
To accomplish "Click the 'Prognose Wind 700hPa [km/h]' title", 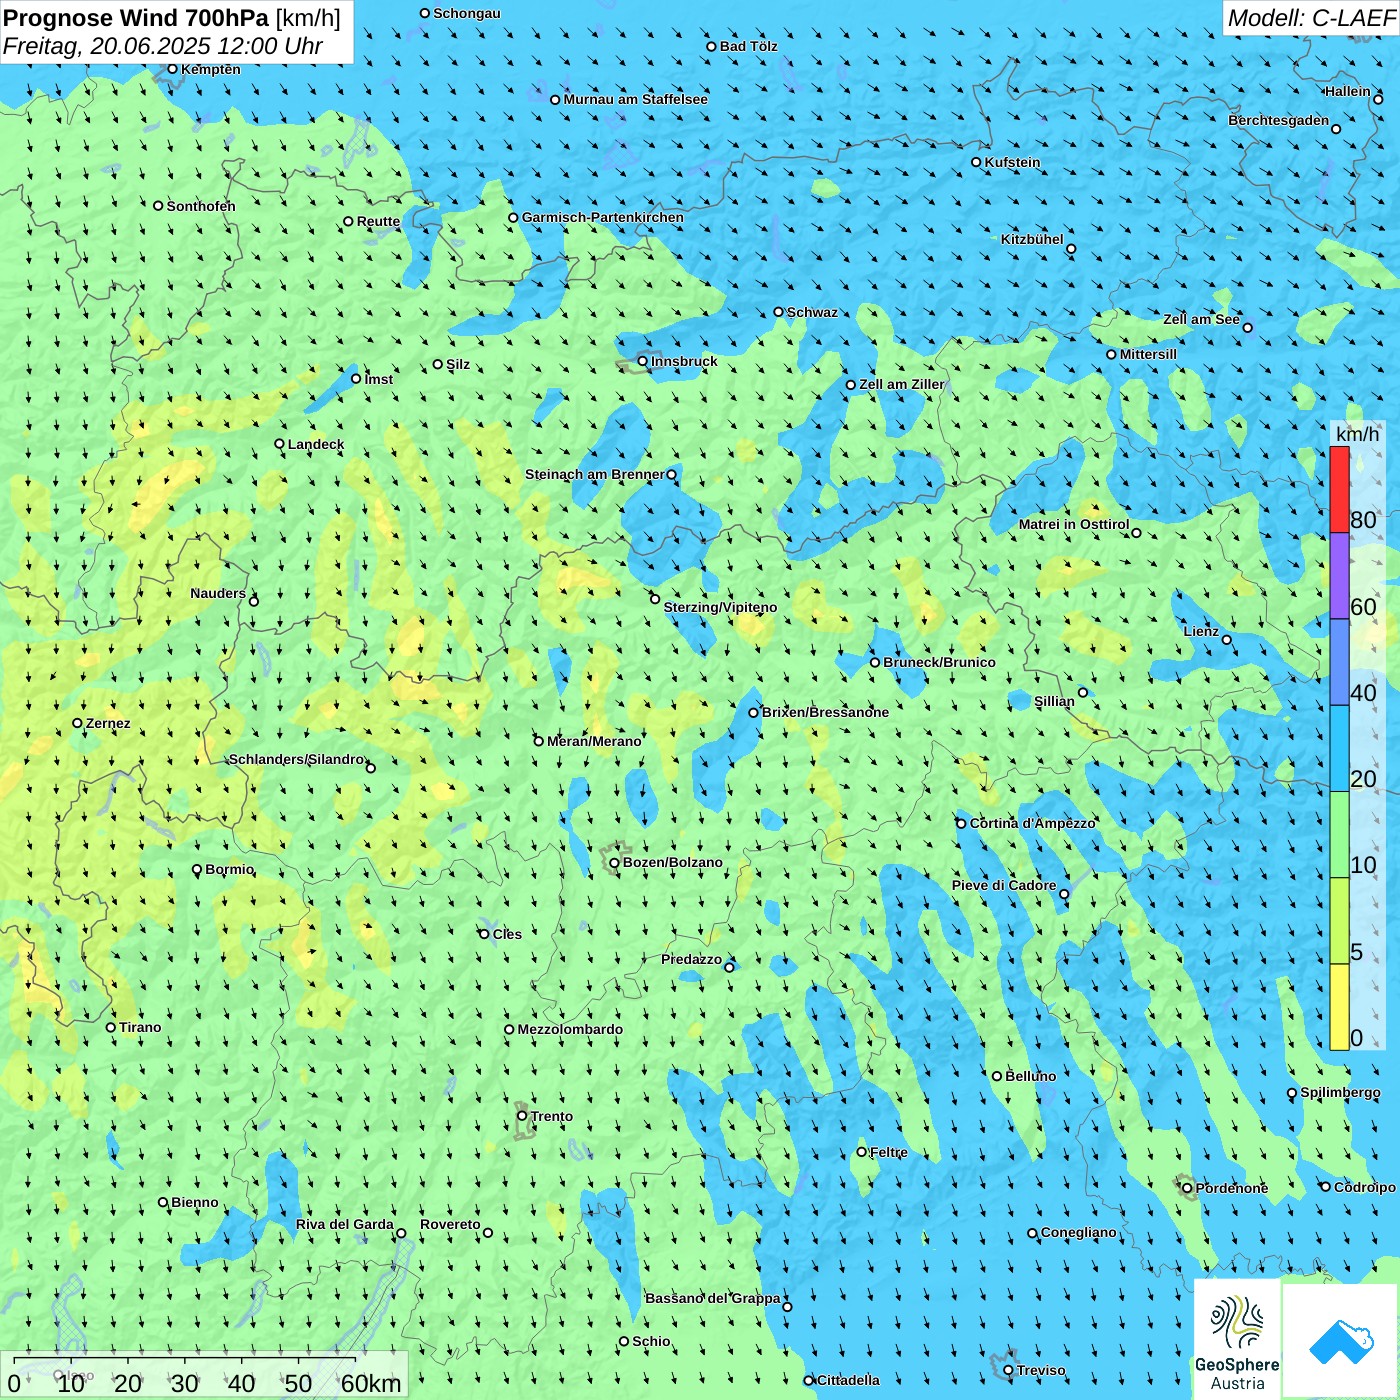I will [x=172, y=18].
